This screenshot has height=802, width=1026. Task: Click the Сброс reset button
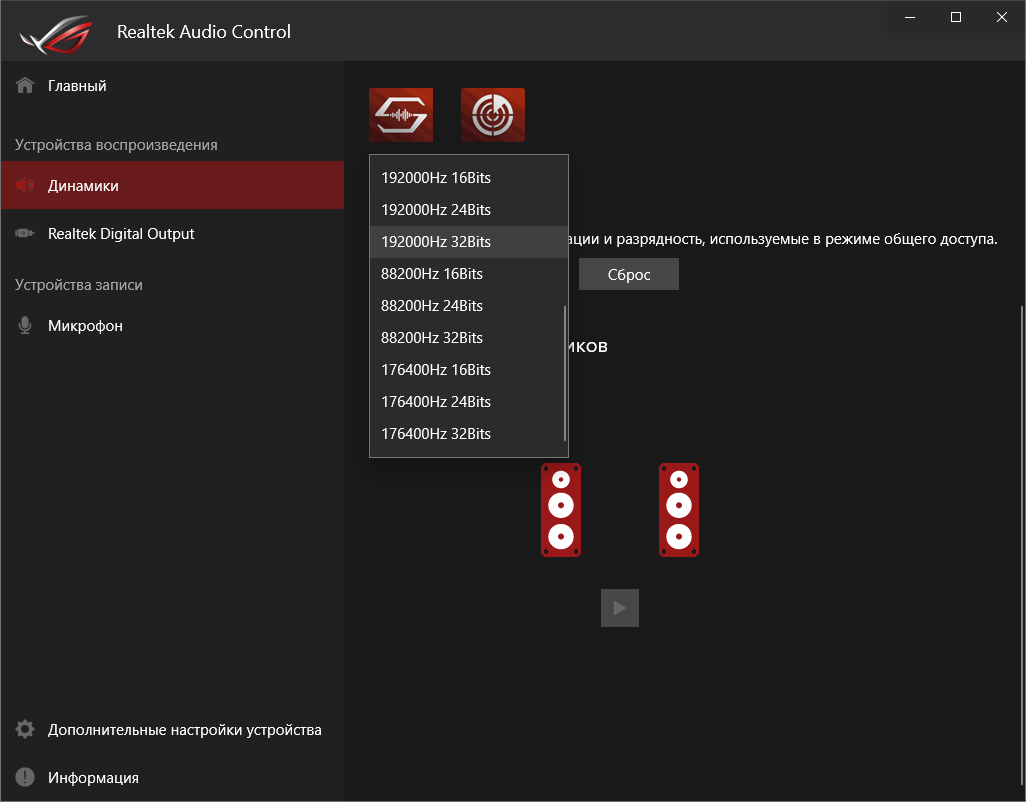pos(629,274)
